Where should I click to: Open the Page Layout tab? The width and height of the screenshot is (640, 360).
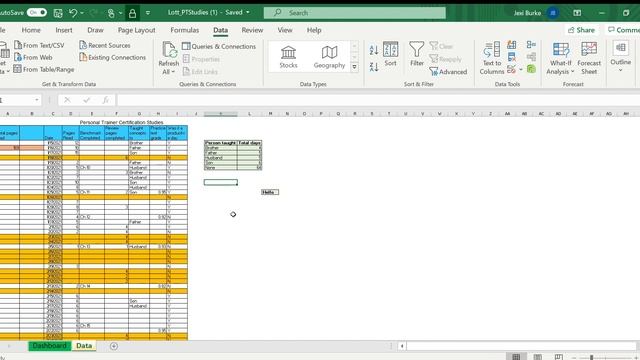pos(136,30)
